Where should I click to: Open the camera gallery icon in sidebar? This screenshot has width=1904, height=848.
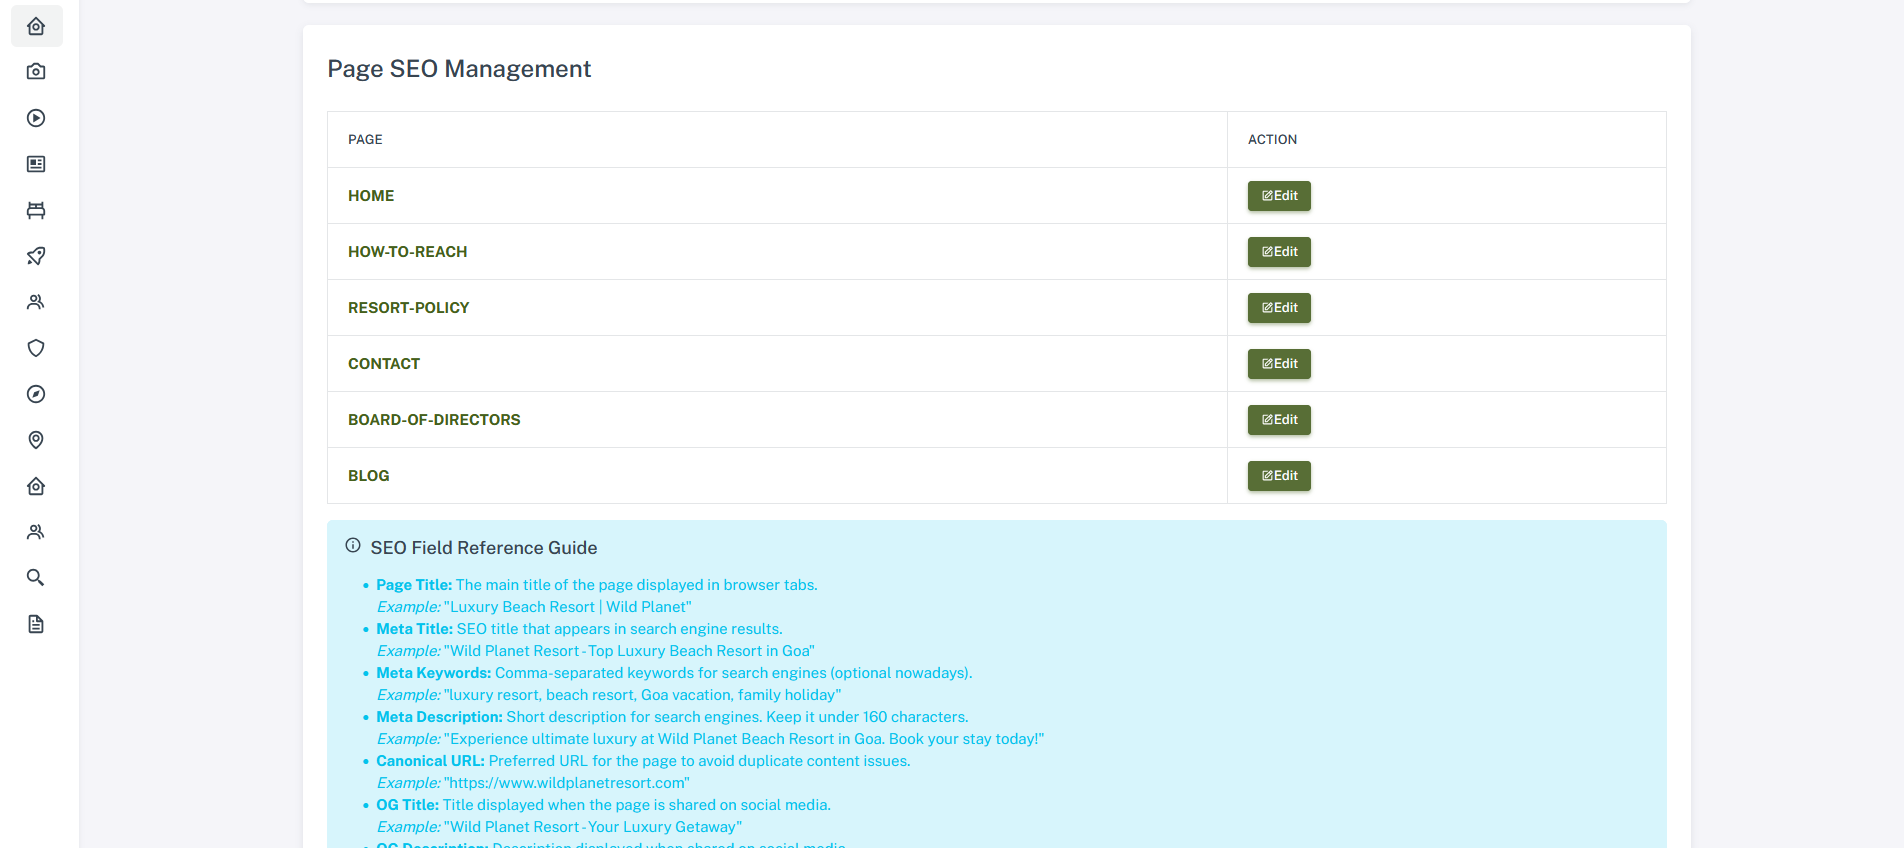(x=36, y=72)
